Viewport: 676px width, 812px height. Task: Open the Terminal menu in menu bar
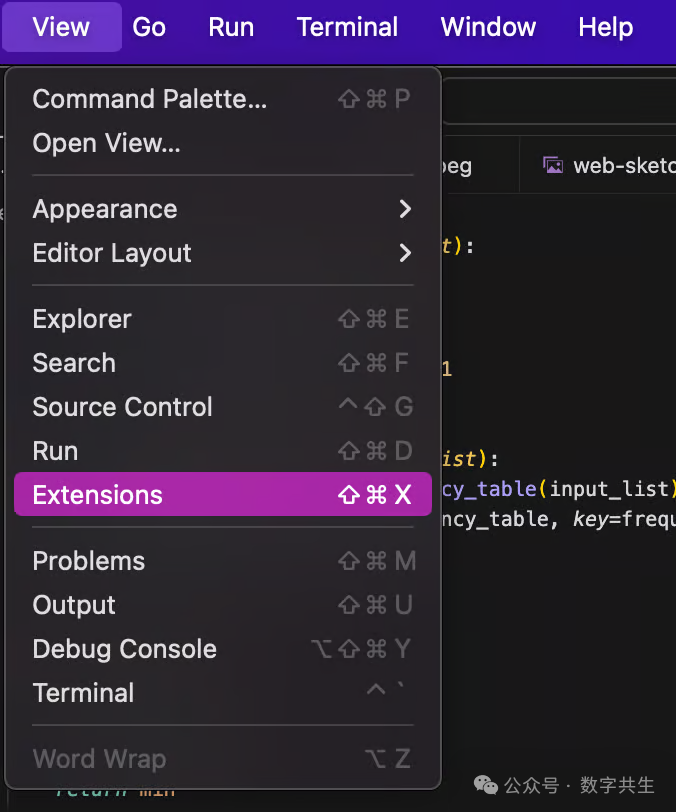coord(347,27)
